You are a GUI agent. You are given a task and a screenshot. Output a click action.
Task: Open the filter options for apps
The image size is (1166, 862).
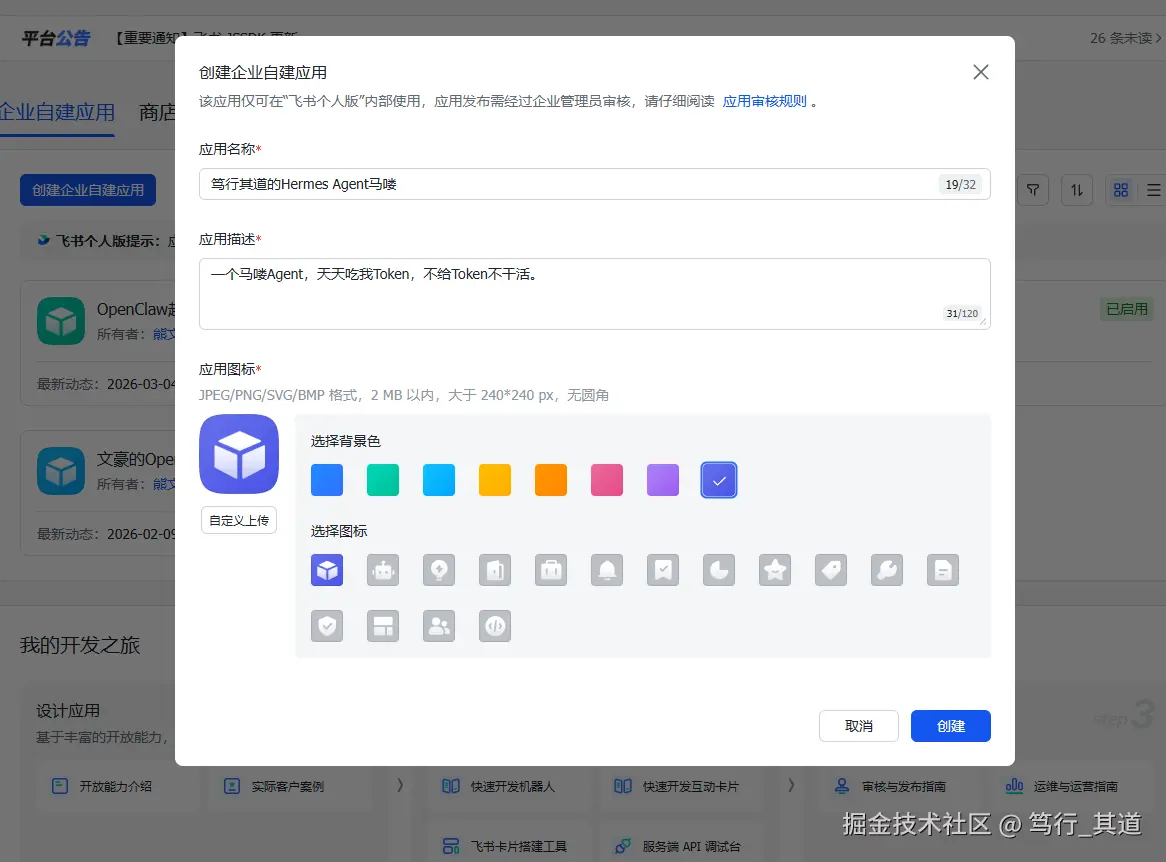1033,189
